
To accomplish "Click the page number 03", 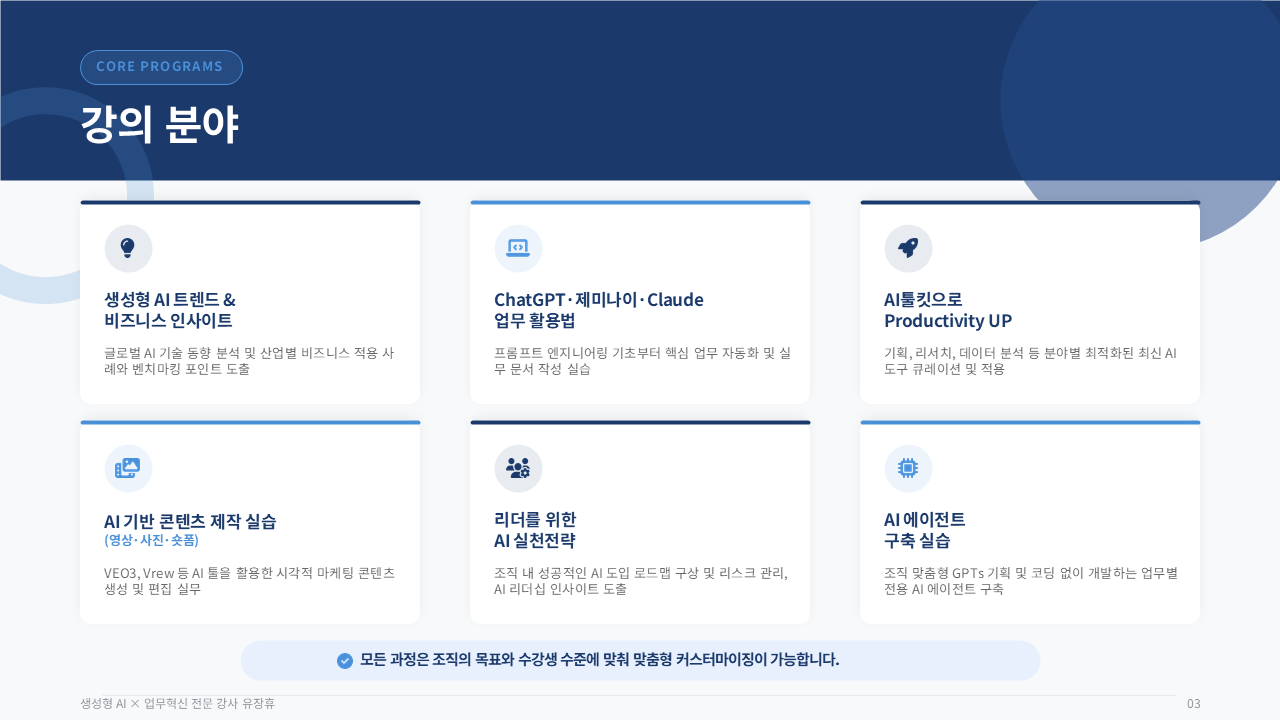I will pos(1193,704).
